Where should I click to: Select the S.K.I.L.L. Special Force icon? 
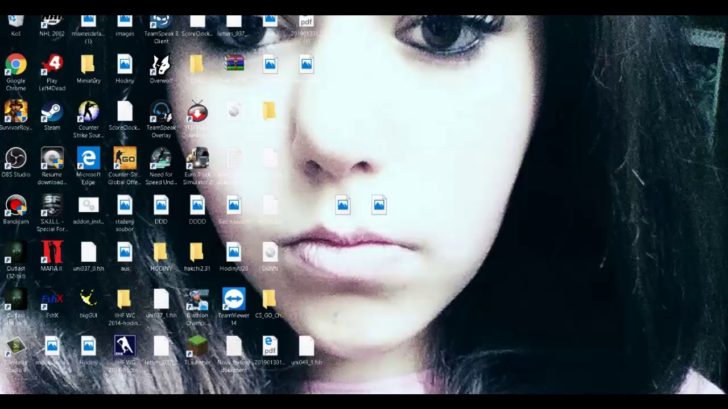click(x=52, y=205)
